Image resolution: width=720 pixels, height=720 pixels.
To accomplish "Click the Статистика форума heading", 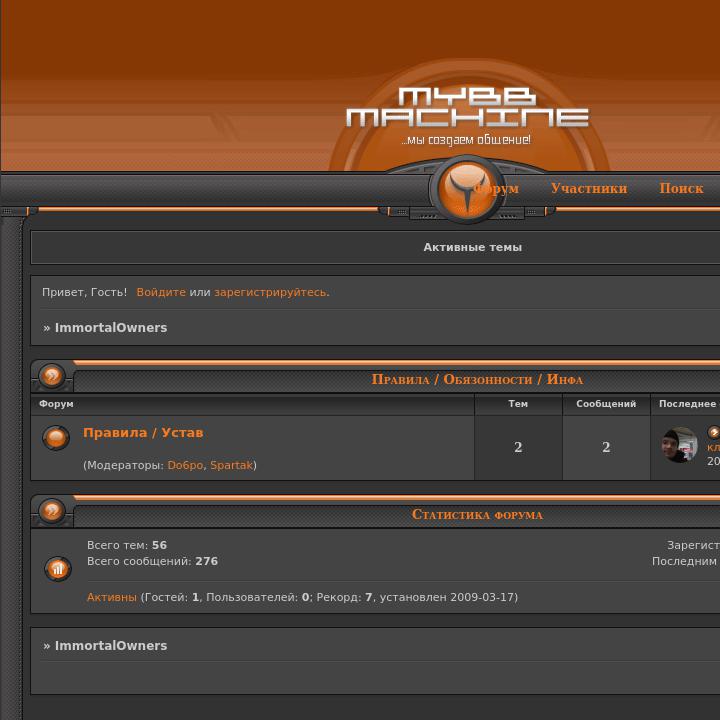I will [x=477, y=514].
